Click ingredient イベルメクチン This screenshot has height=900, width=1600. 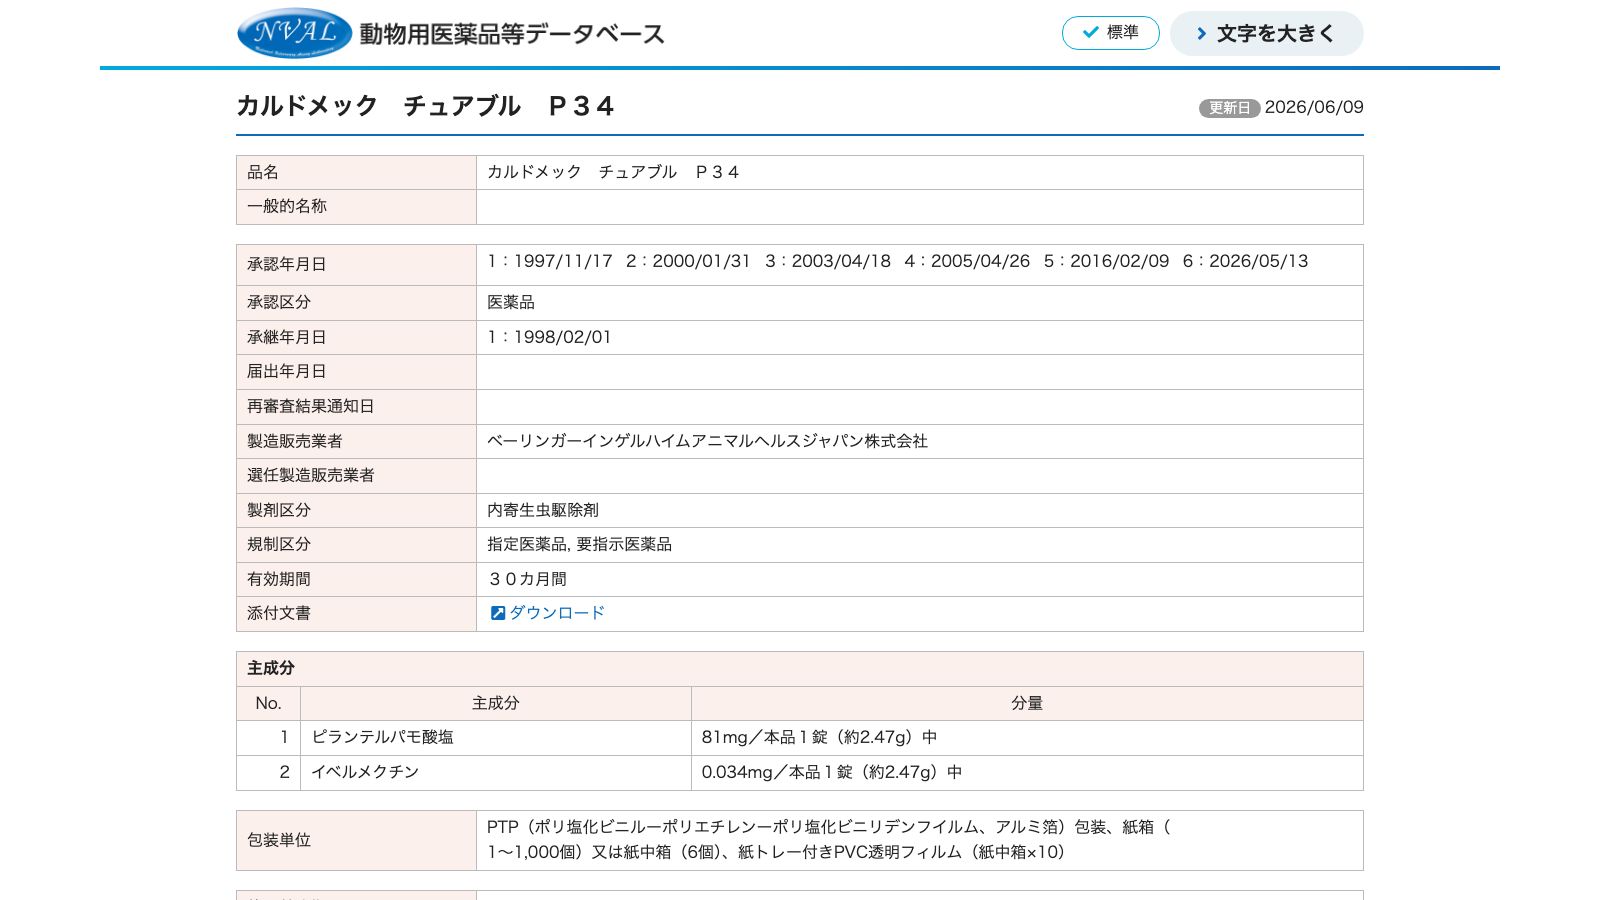[x=365, y=772]
